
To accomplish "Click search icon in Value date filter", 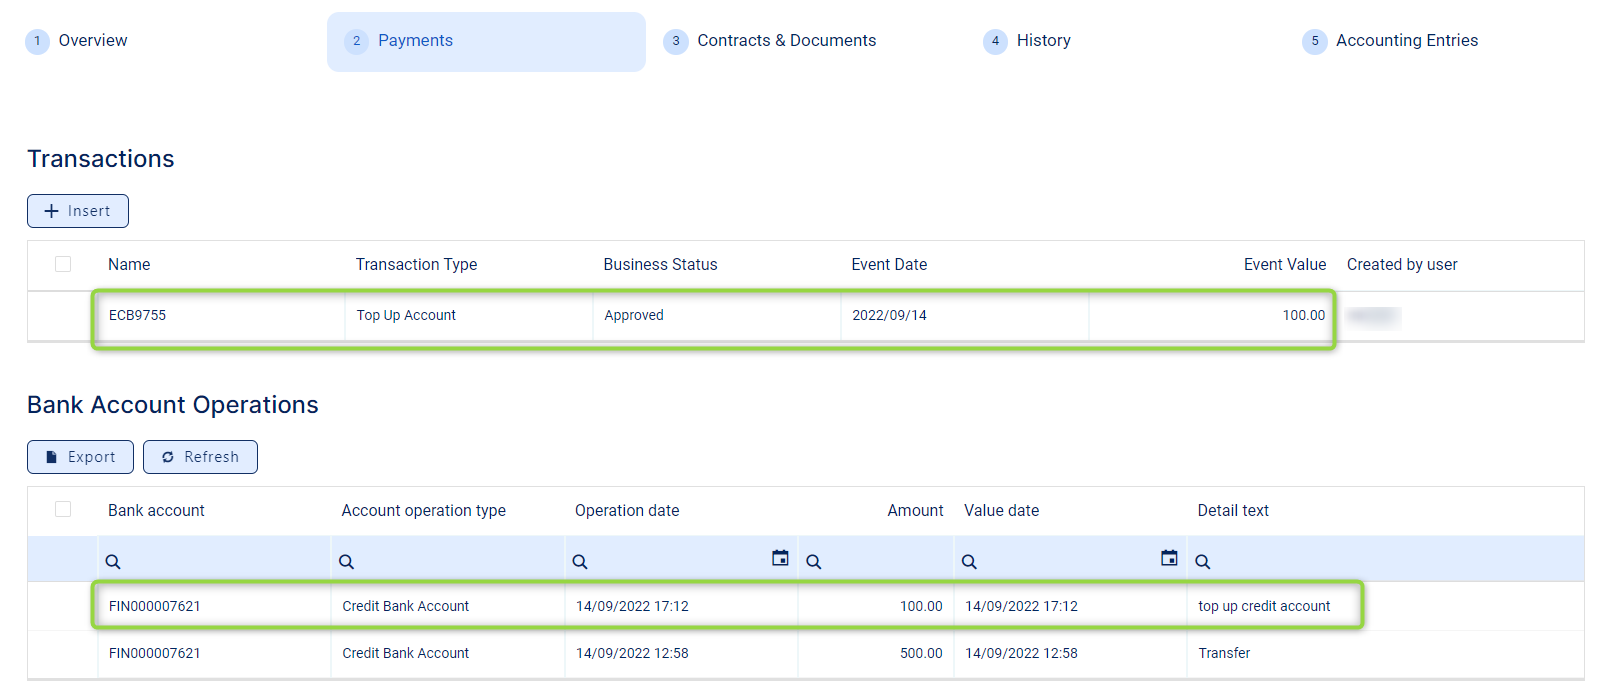I will click(969, 562).
